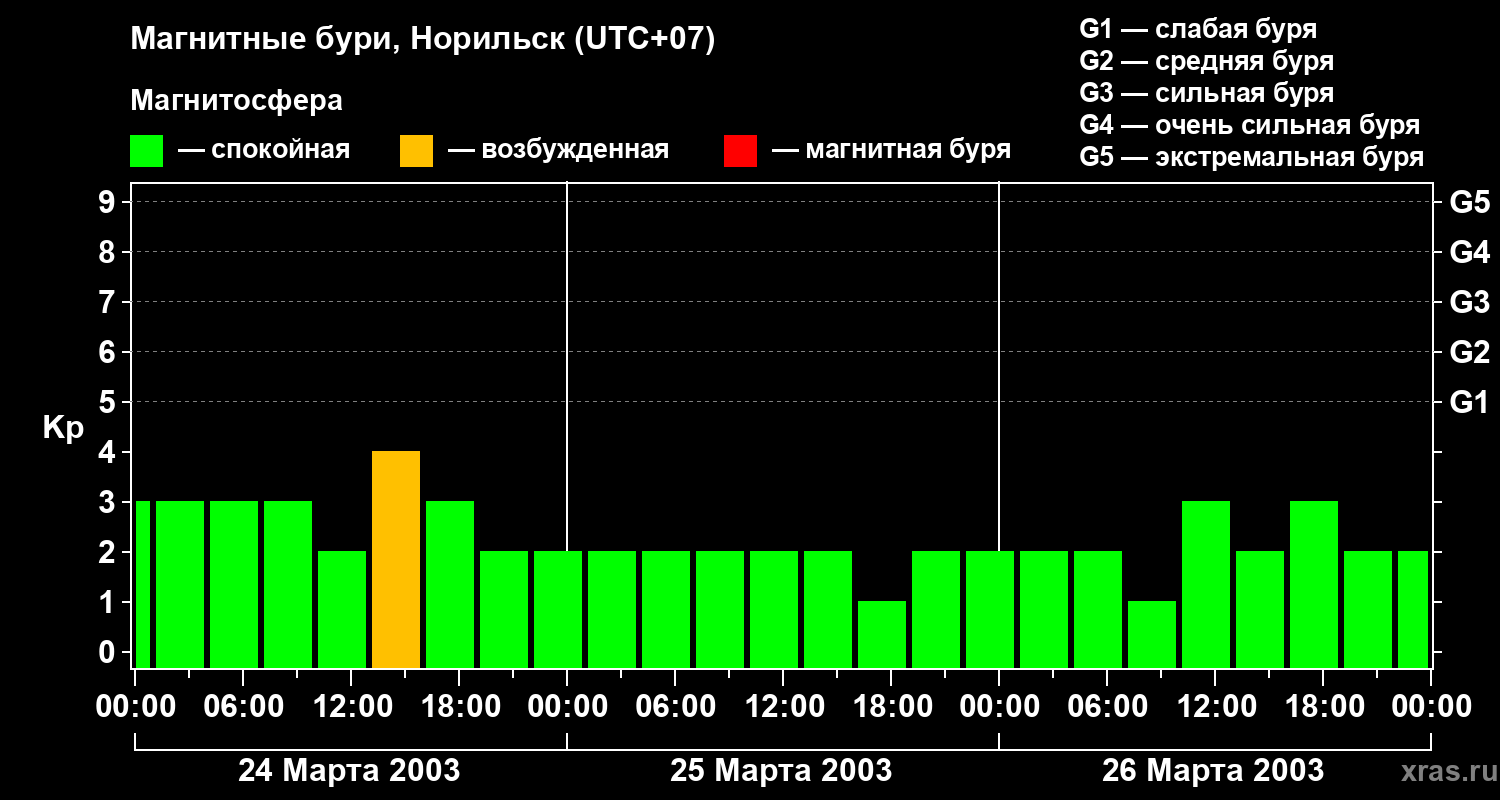Click the '26 Марта 2003' date label

[x=1213, y=771]
